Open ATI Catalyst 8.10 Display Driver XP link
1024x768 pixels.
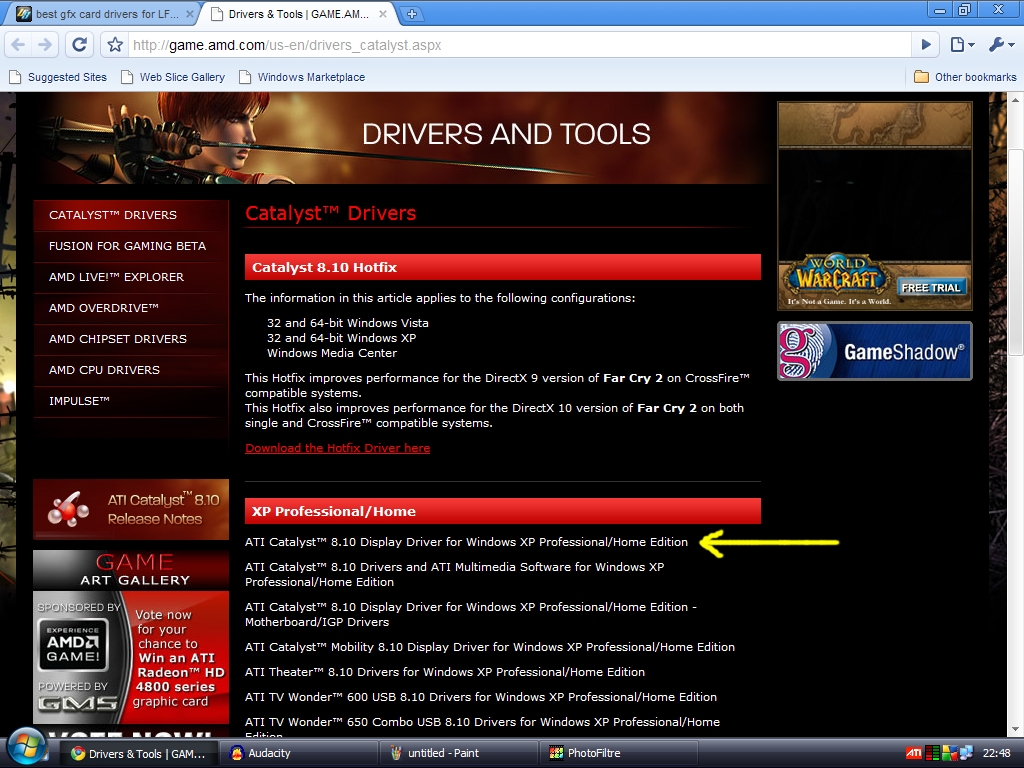pos(466,542)
